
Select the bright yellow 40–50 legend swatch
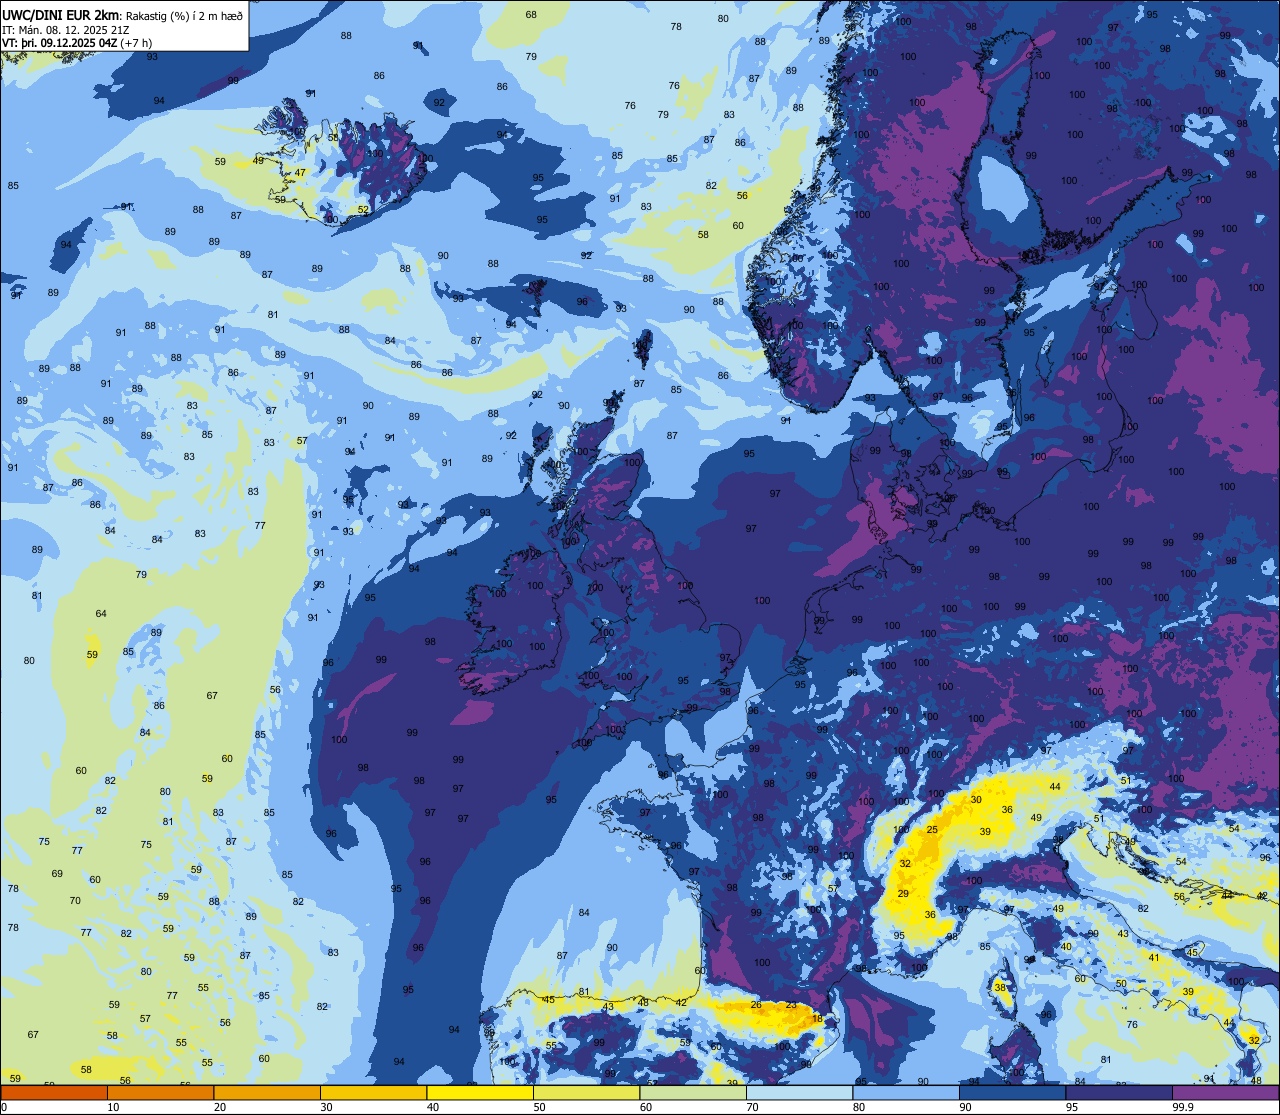click(x=480, y=1092)
